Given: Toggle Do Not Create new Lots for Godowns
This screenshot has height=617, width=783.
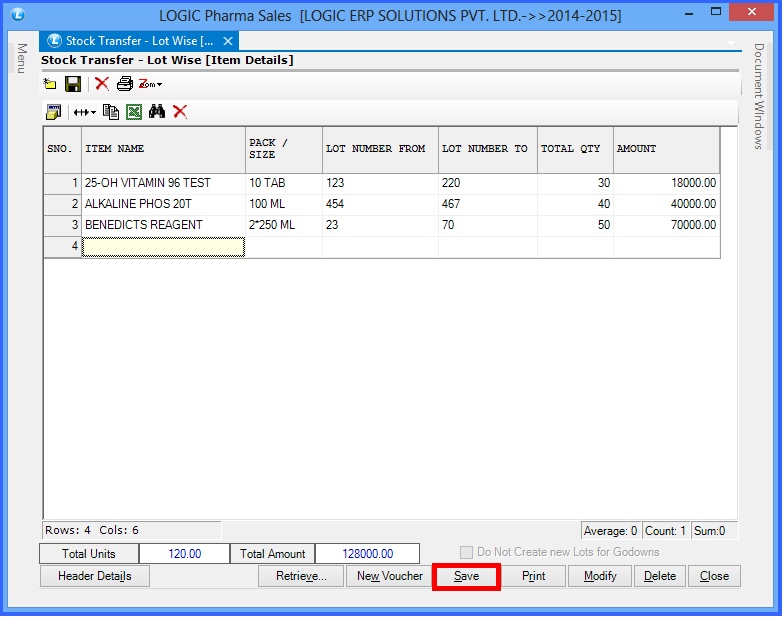Looking at the screenshot, I should click(466, 552).
